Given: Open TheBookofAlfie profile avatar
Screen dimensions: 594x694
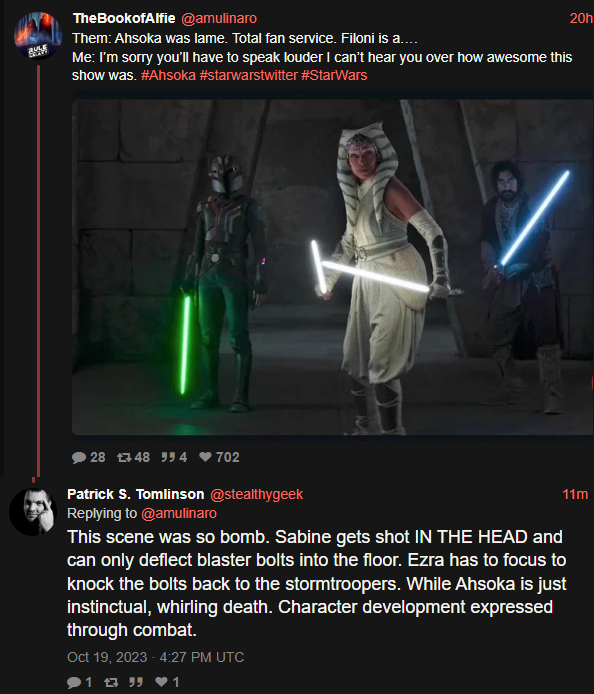Looking at the screenshot, I should pos(38,35).
